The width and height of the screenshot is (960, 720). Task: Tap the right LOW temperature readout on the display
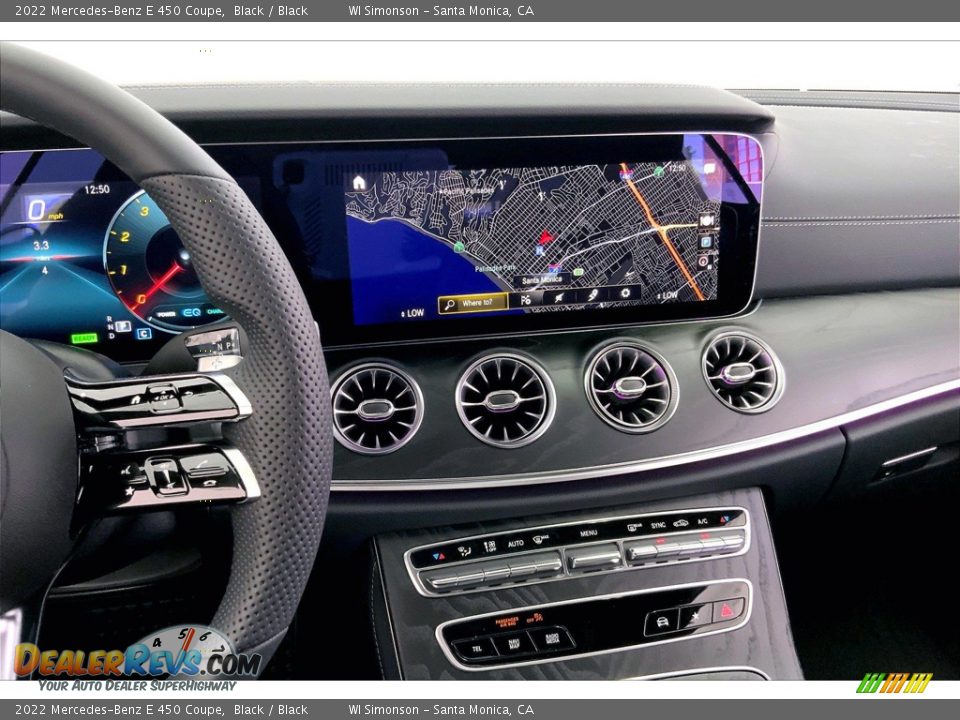667,295
